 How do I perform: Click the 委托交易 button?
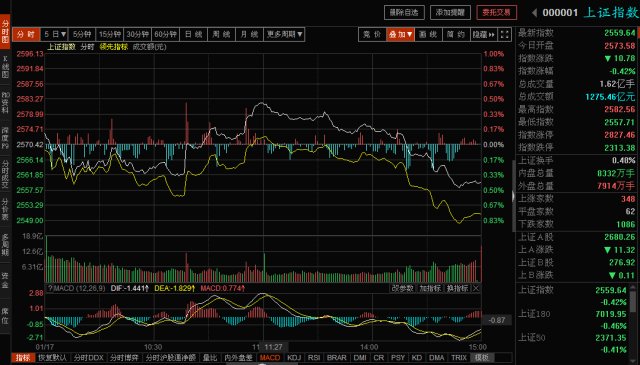click(x=496, y=12)
